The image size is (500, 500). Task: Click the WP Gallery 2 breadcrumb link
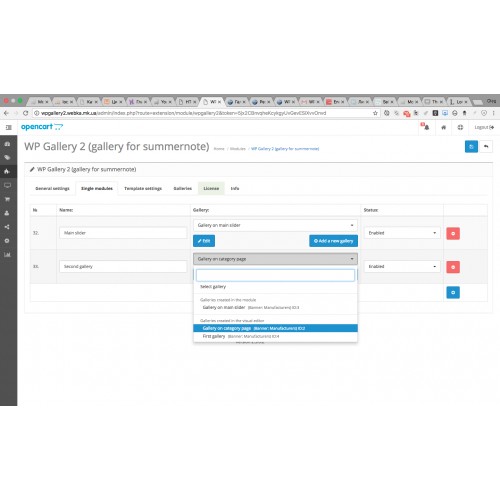coord(285,149)
